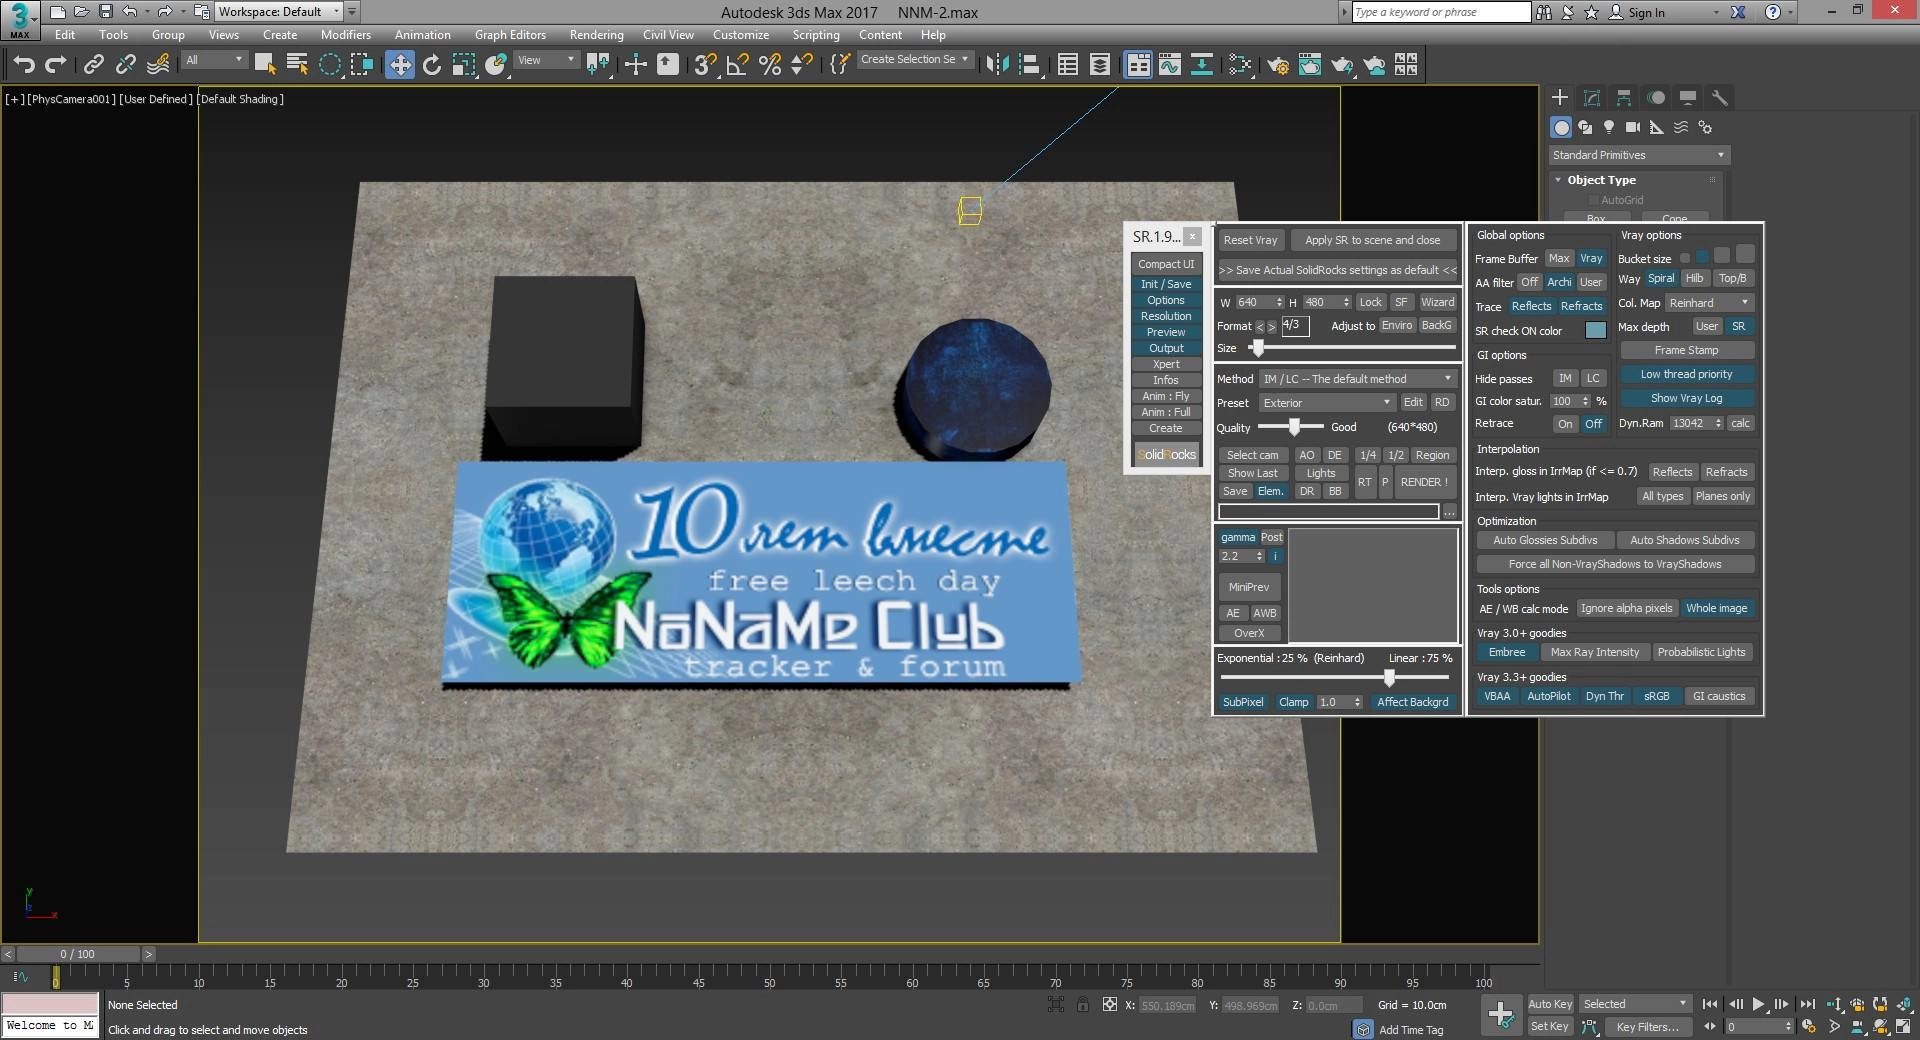Activate the Unlink Selection tool
Screen dimensions: 1920x1040
coord(125,65)
